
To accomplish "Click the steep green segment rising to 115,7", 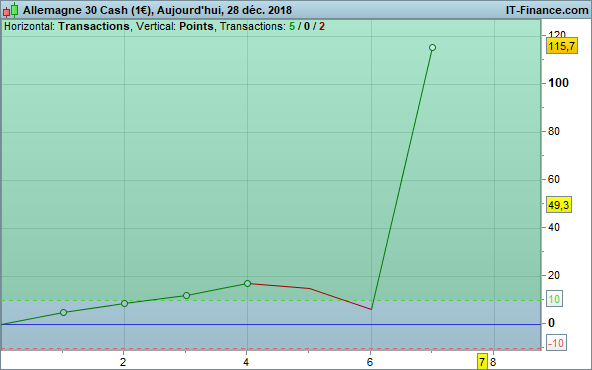I will click(x=402, y=179).
